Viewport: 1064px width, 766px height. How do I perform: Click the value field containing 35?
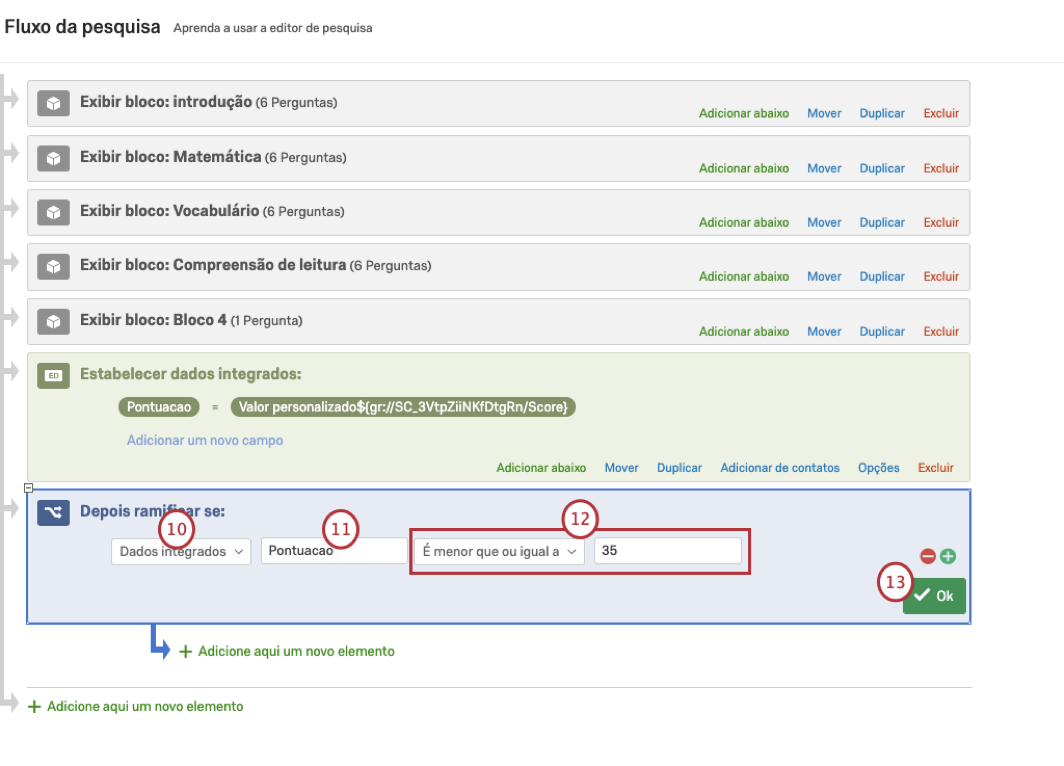pyautogui.click(x=667, y=551)
